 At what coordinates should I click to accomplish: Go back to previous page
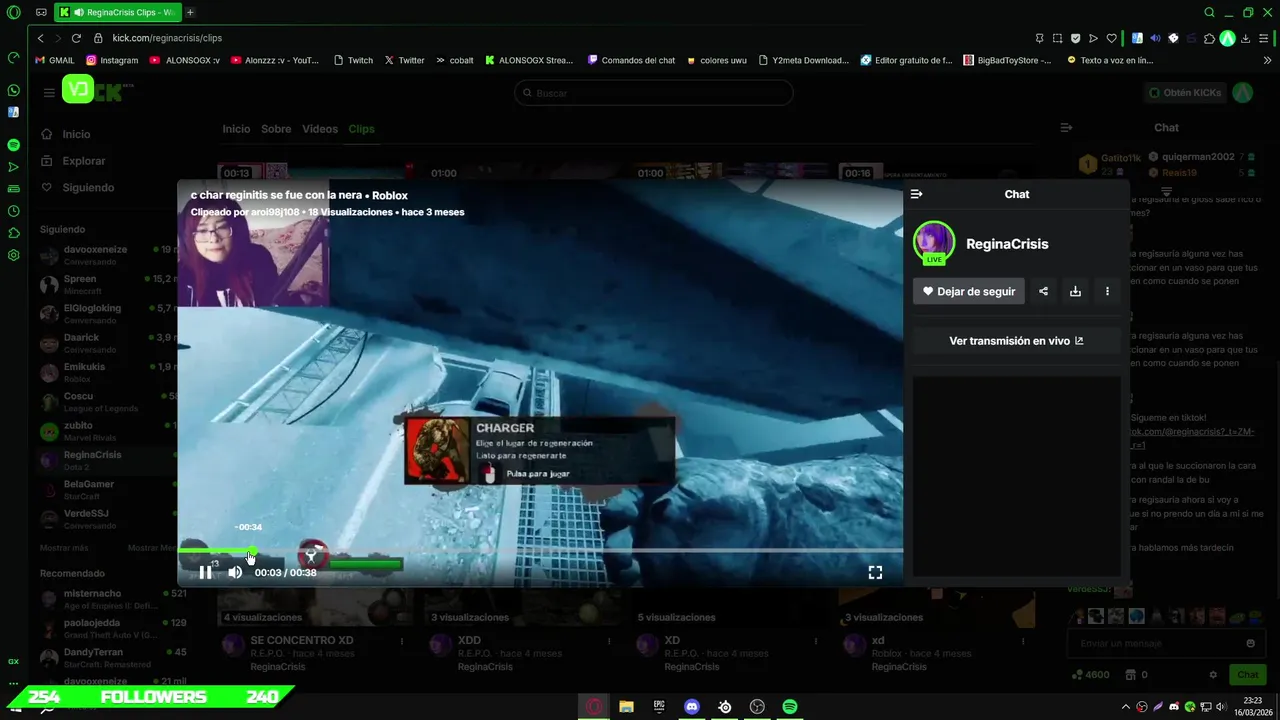[x=40, y=38]
